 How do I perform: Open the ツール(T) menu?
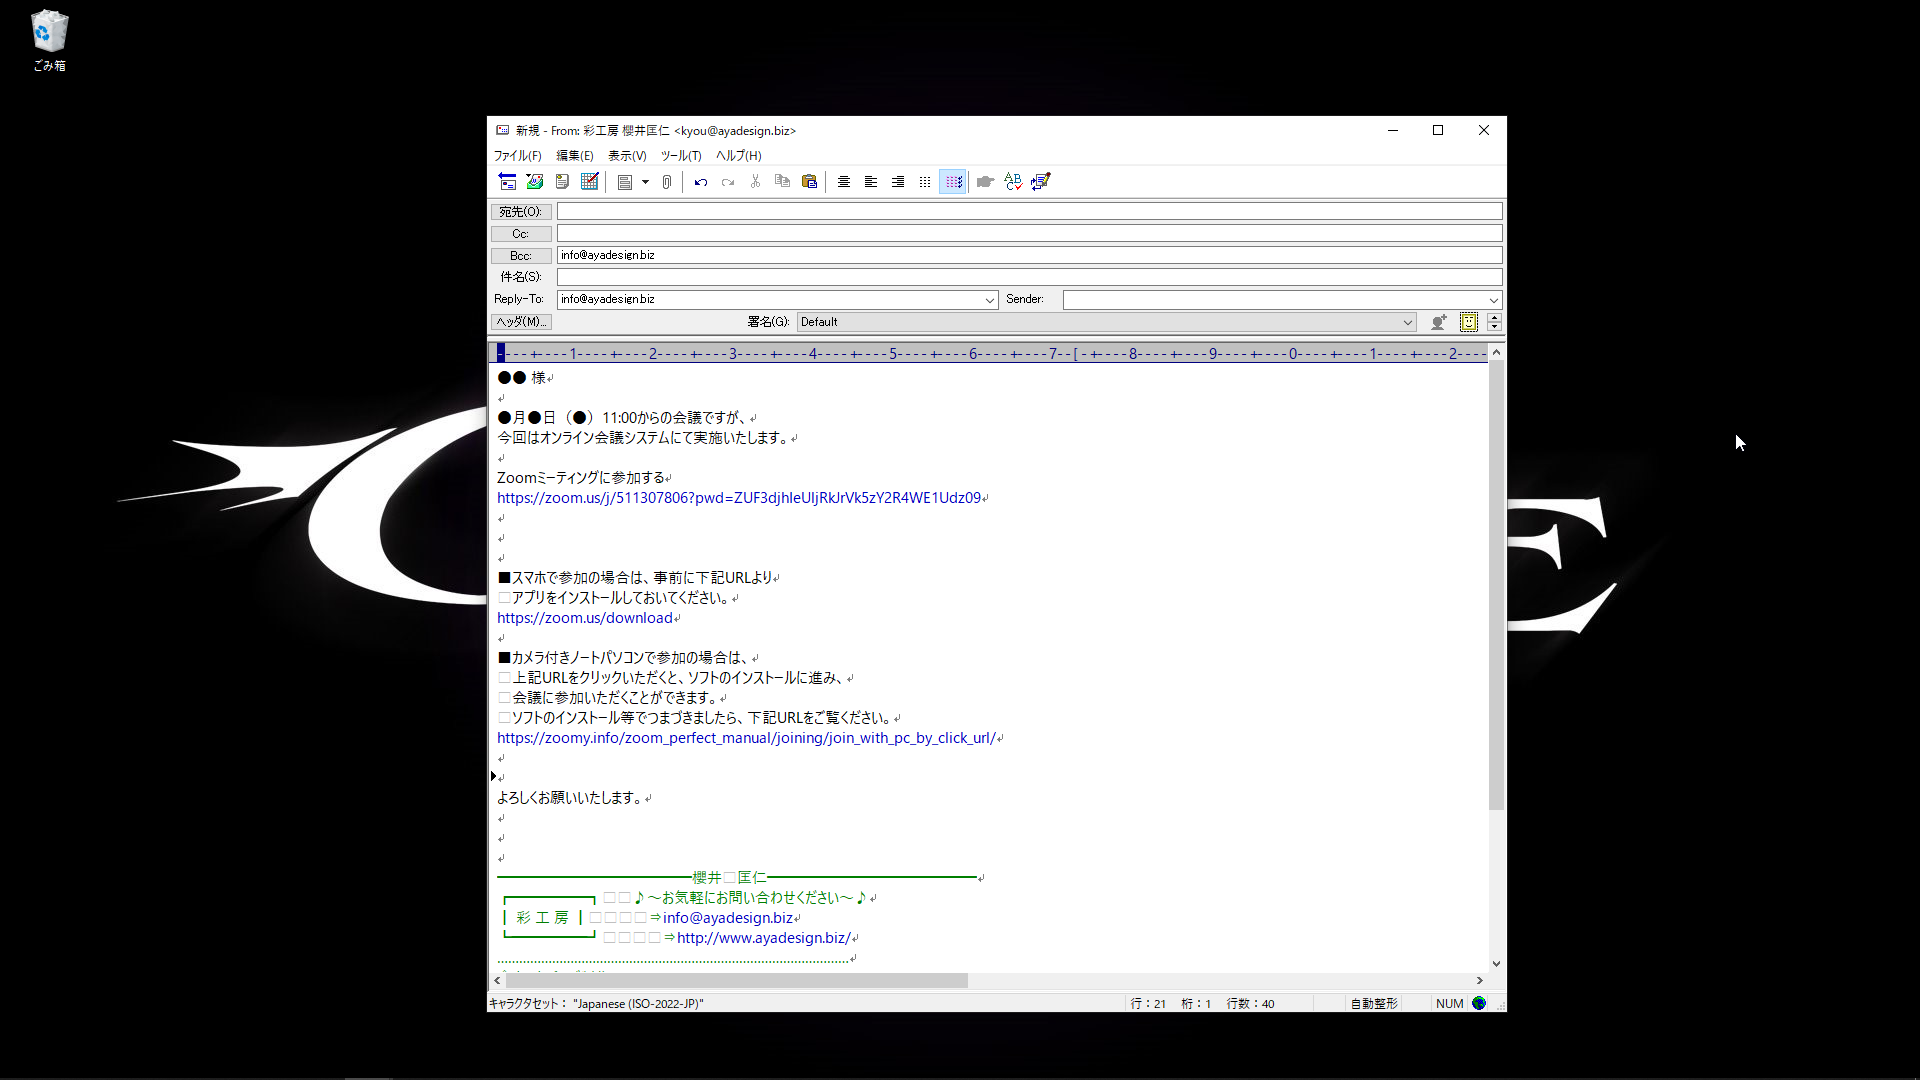tap(680, 156)
